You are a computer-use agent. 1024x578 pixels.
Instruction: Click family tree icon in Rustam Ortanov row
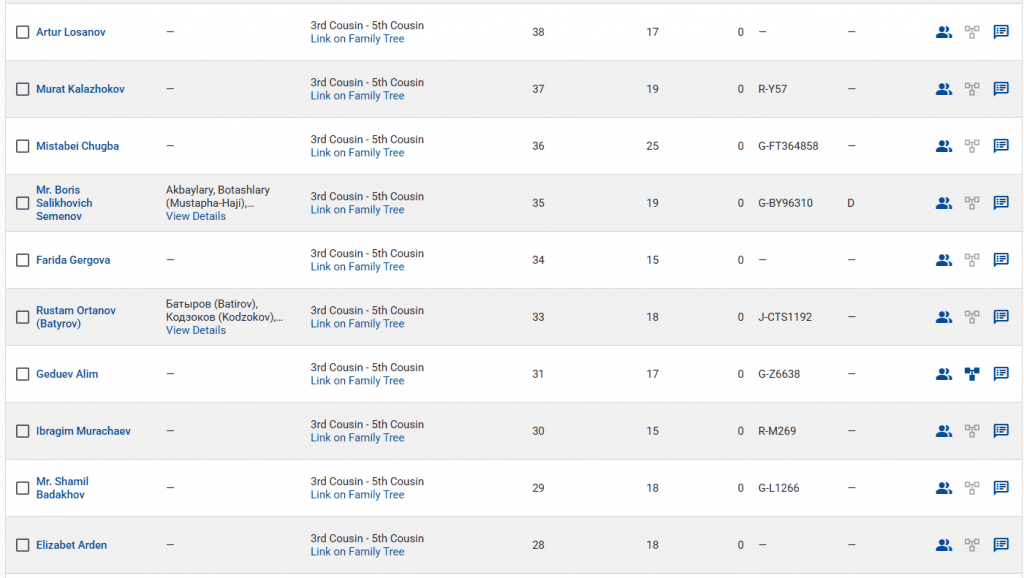(x=972, y=317)
